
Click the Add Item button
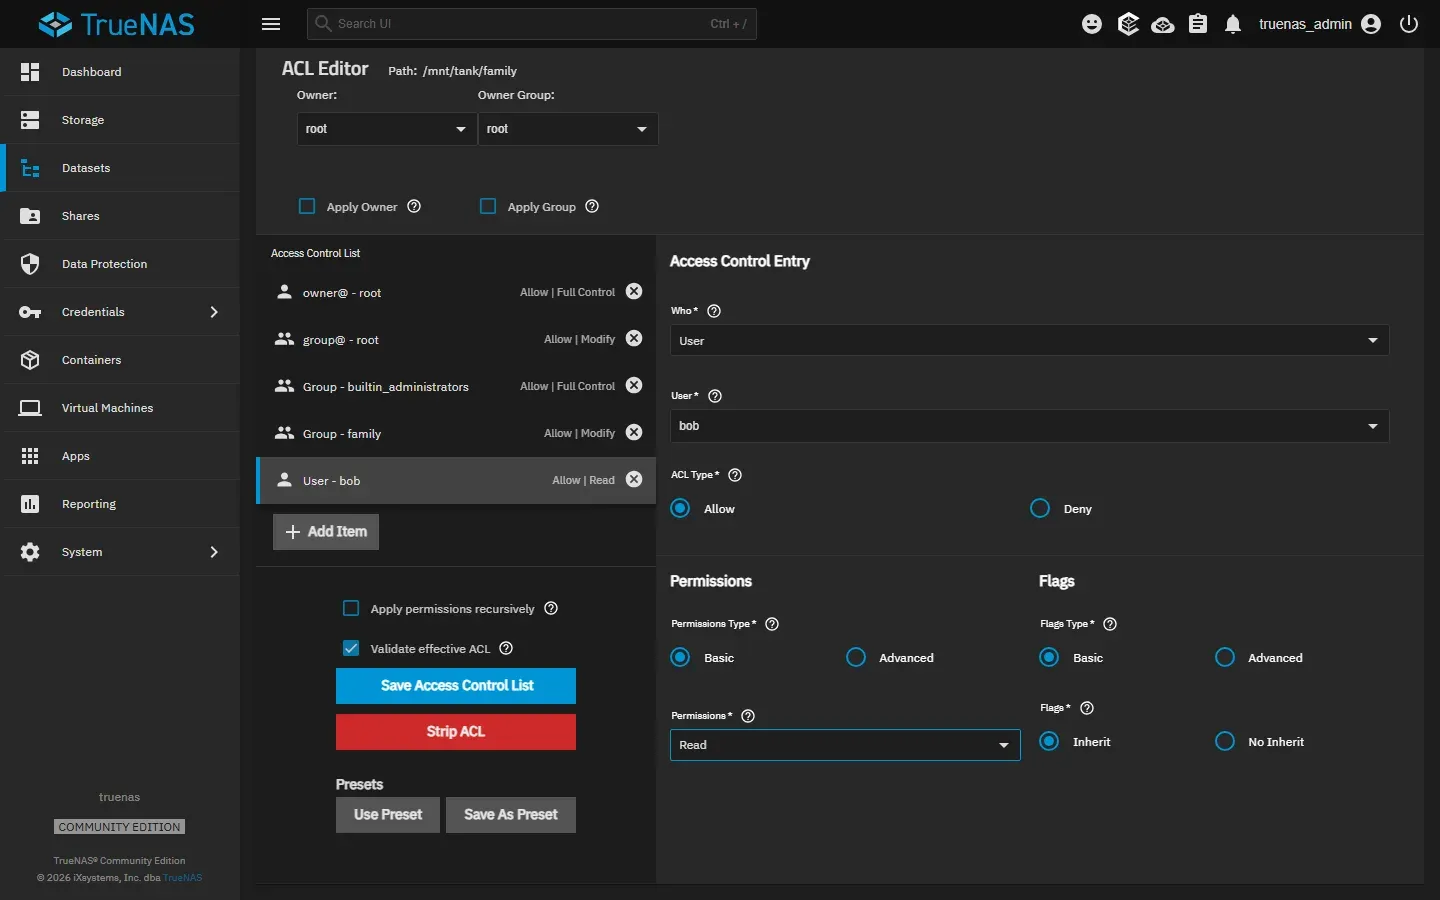[x=326, y=532]
